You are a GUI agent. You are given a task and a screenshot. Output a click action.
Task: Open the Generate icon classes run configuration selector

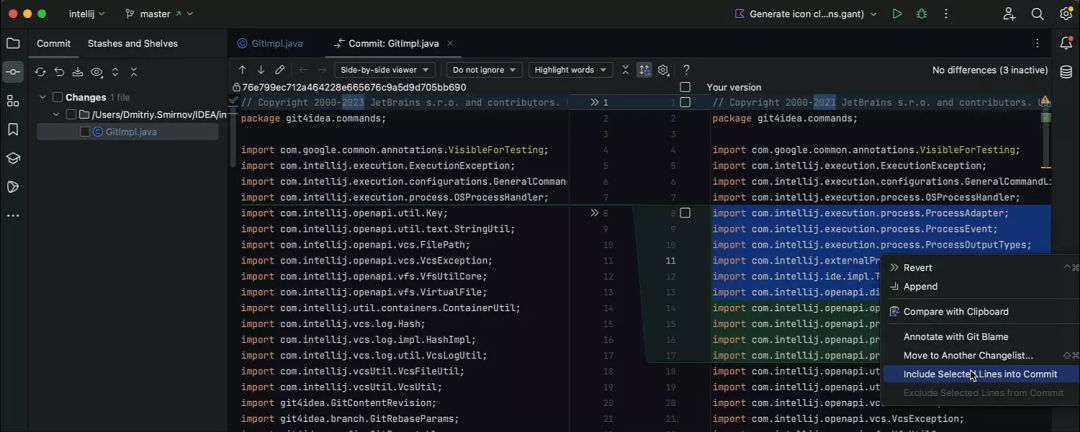pos(806,14)
